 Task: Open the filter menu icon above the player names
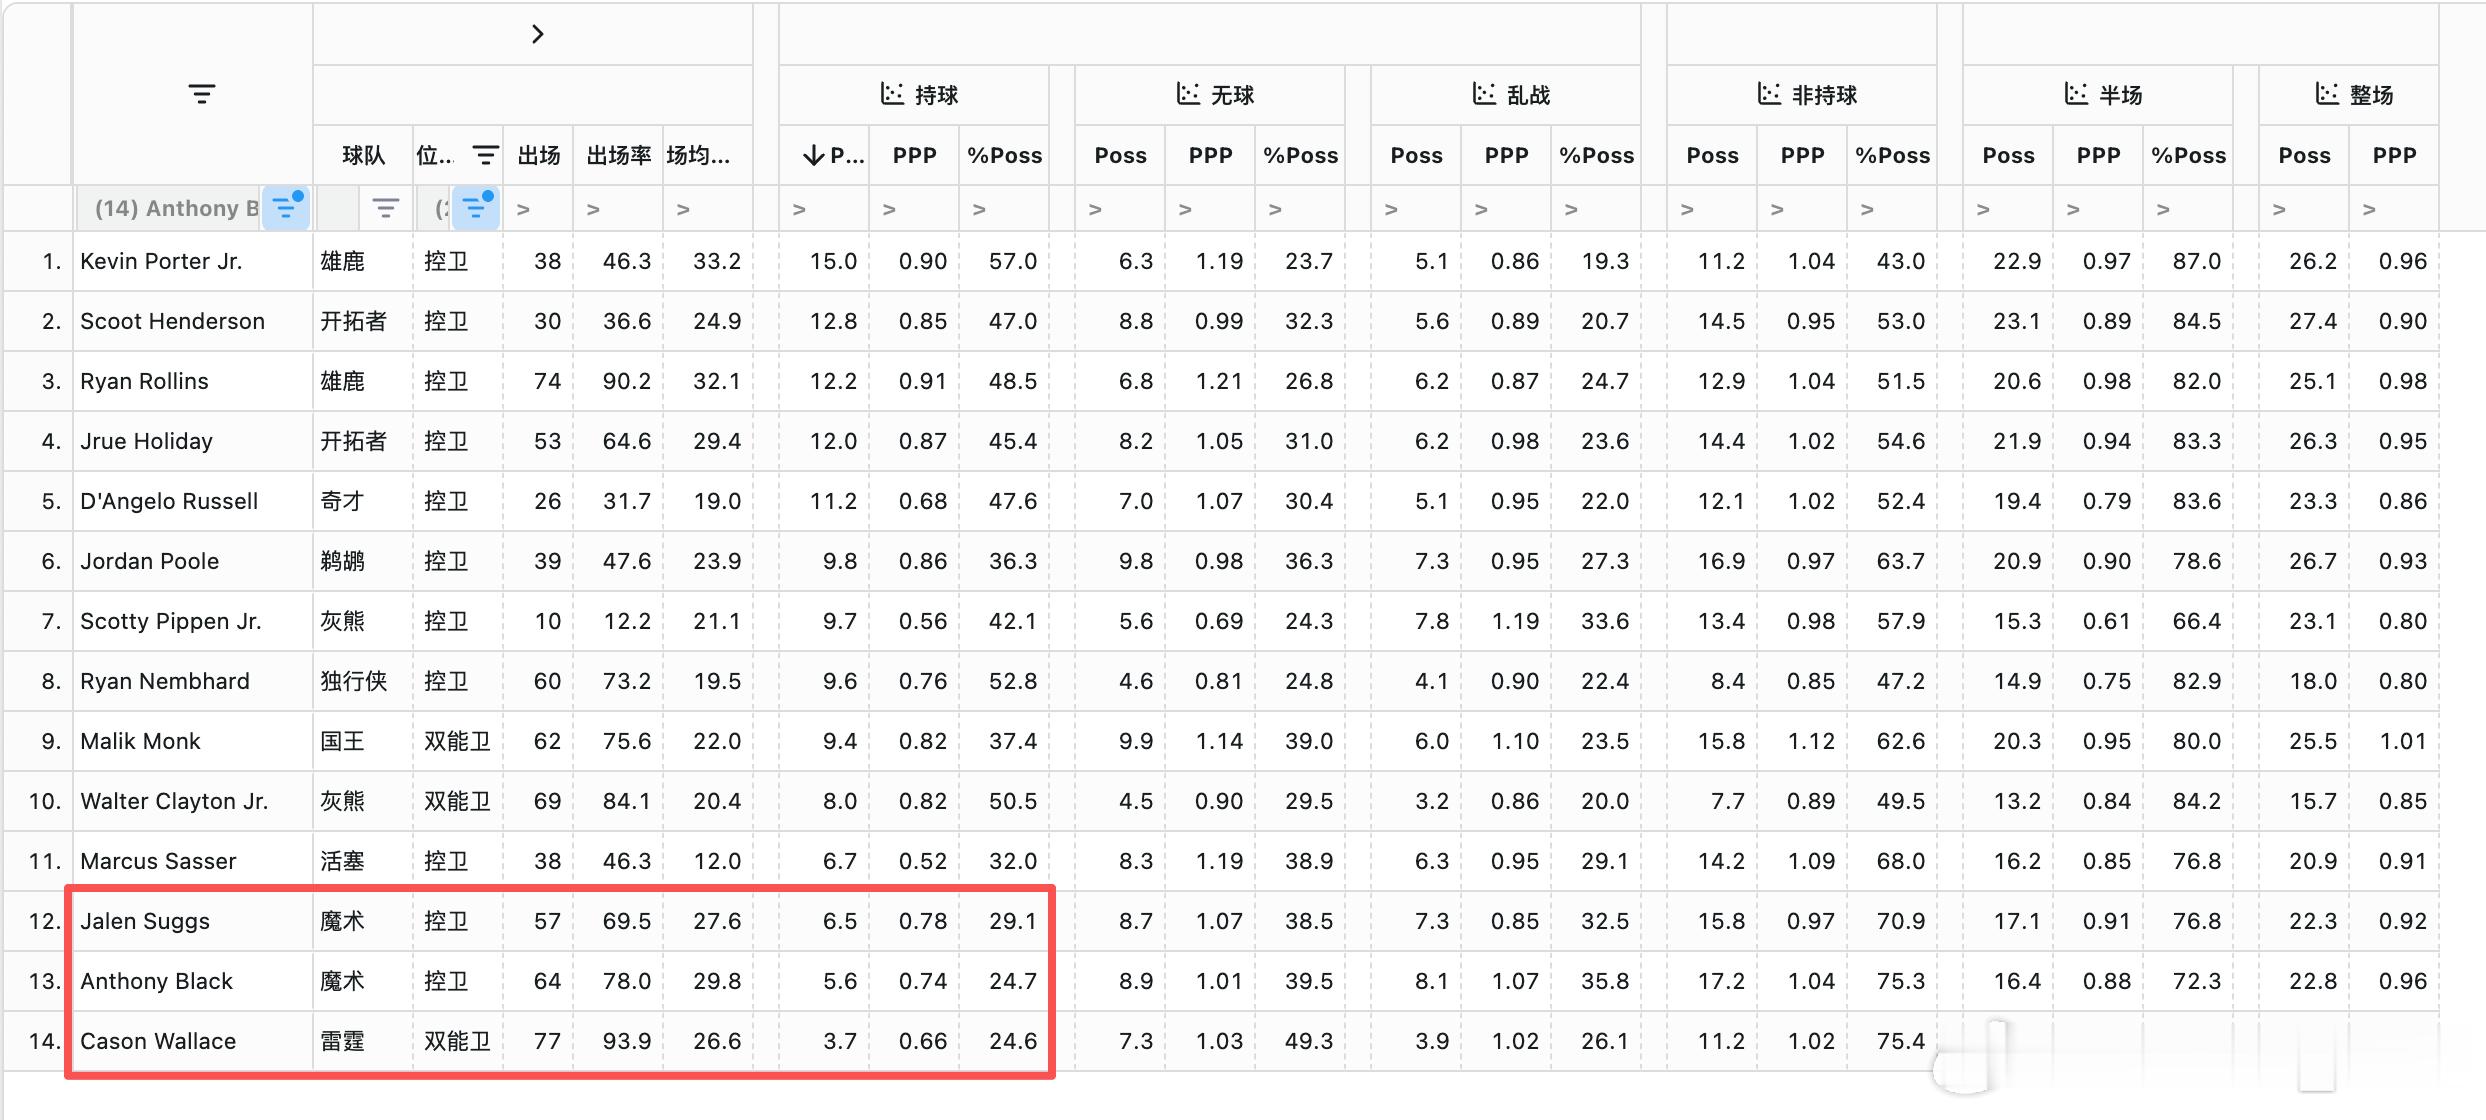tap(201, 94)
